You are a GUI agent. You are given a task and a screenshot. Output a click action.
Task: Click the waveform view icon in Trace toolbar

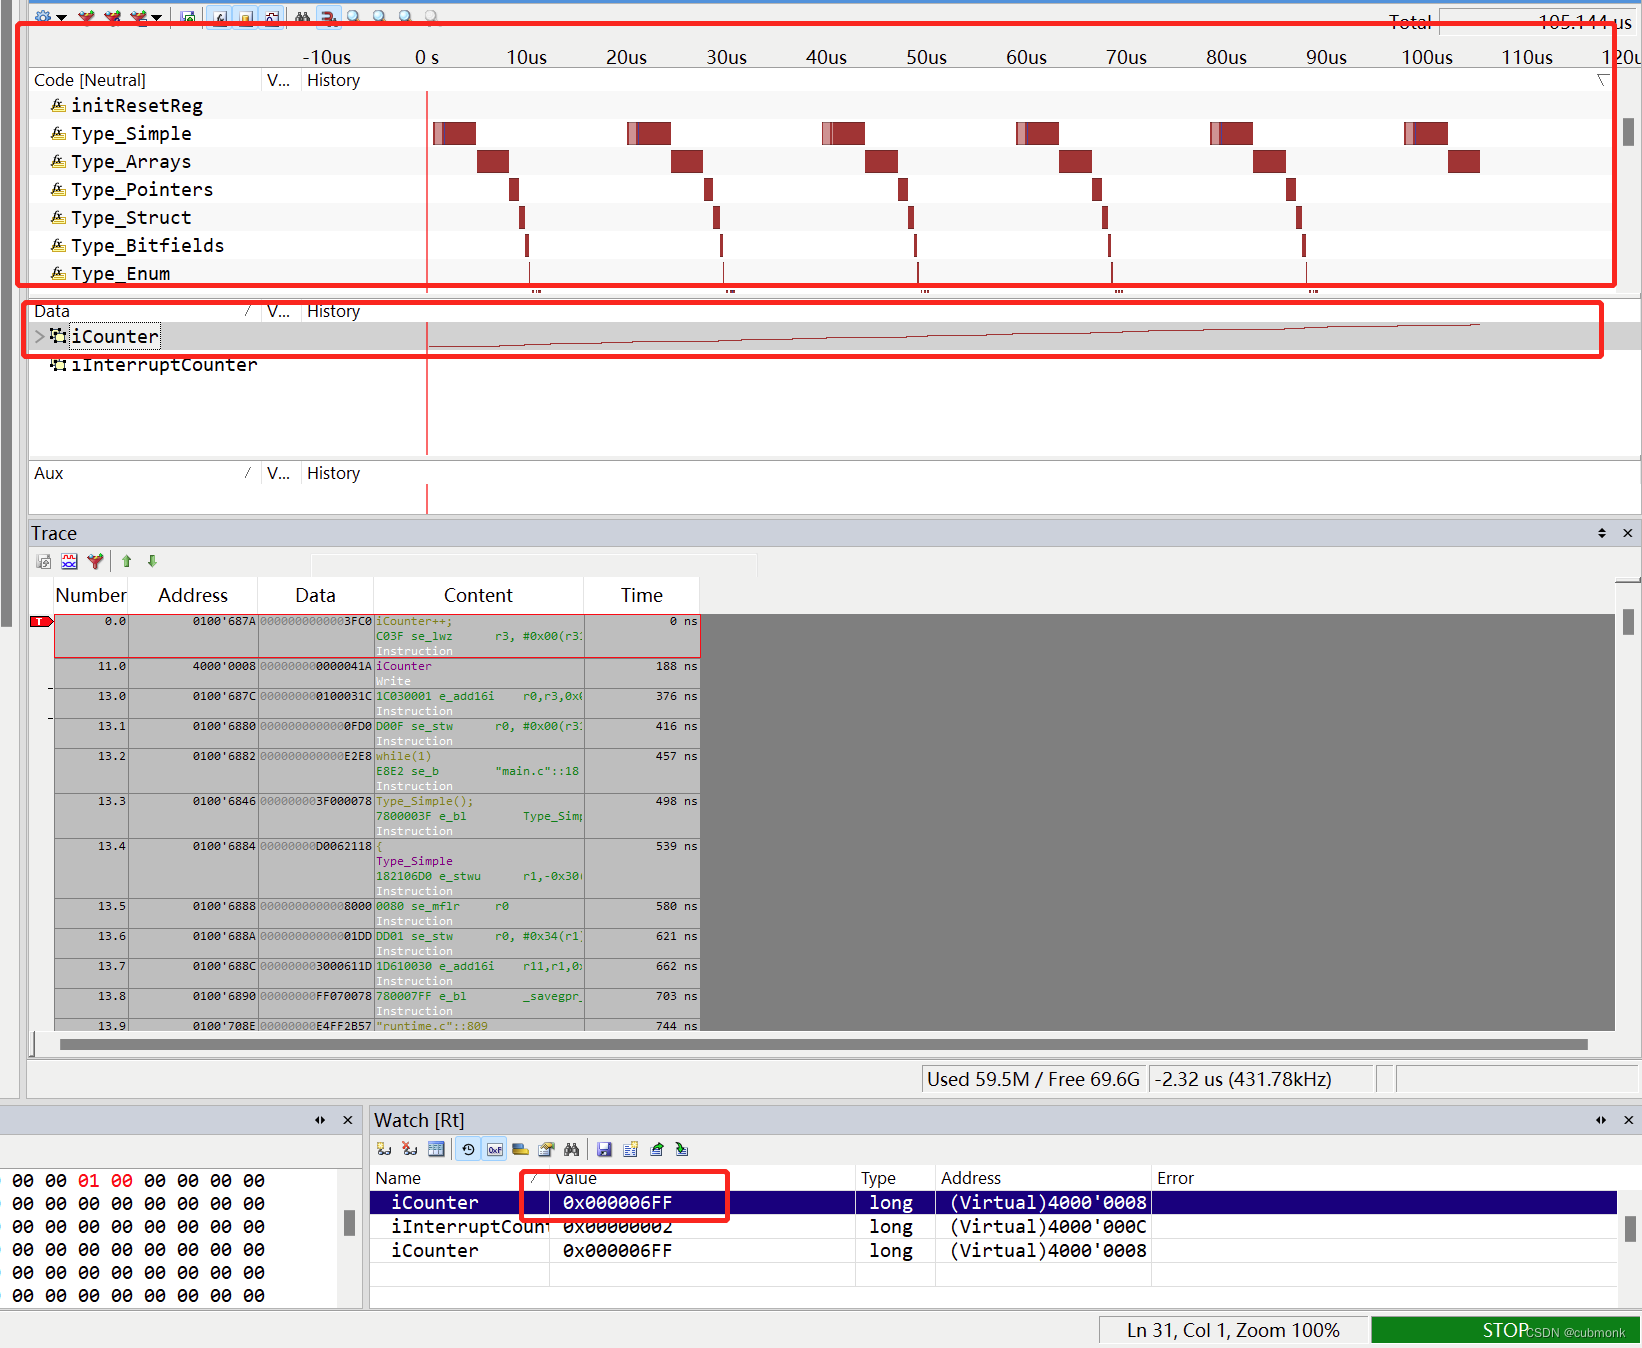coord(69,562)
